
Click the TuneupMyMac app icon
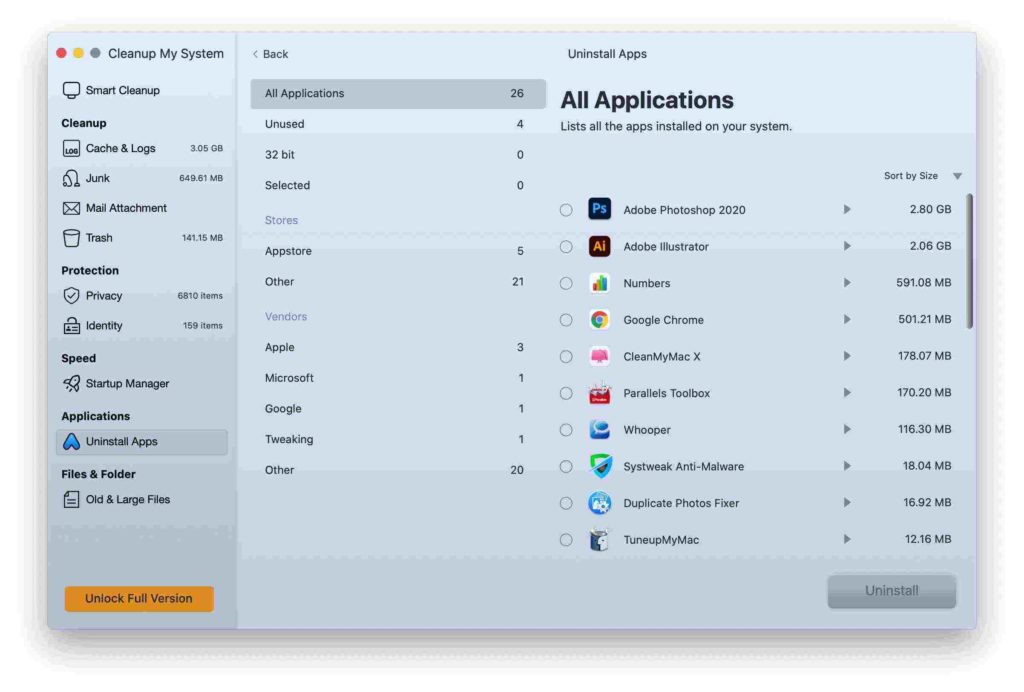[x=600, y=539]
